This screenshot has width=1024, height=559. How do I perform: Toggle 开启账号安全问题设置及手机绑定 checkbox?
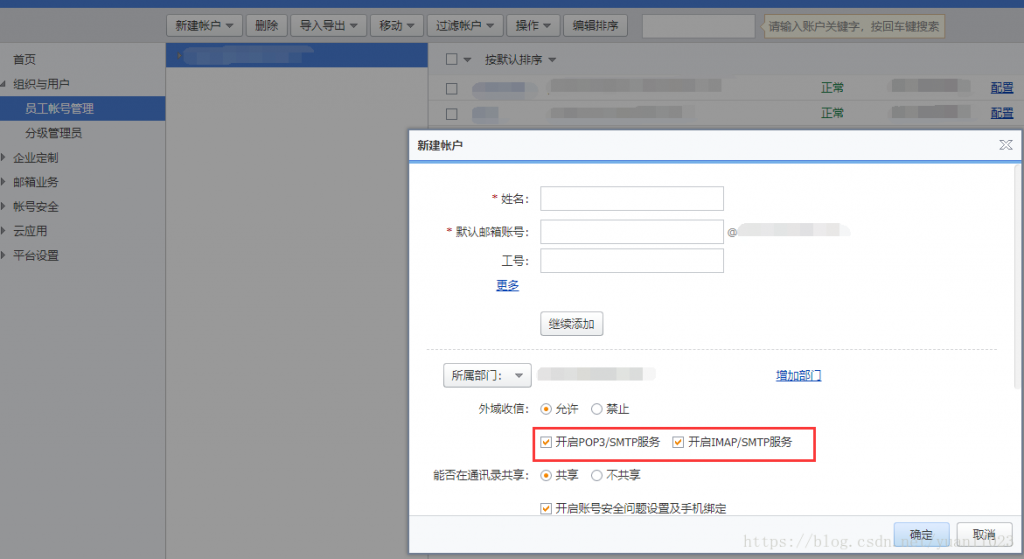point(546,509)
